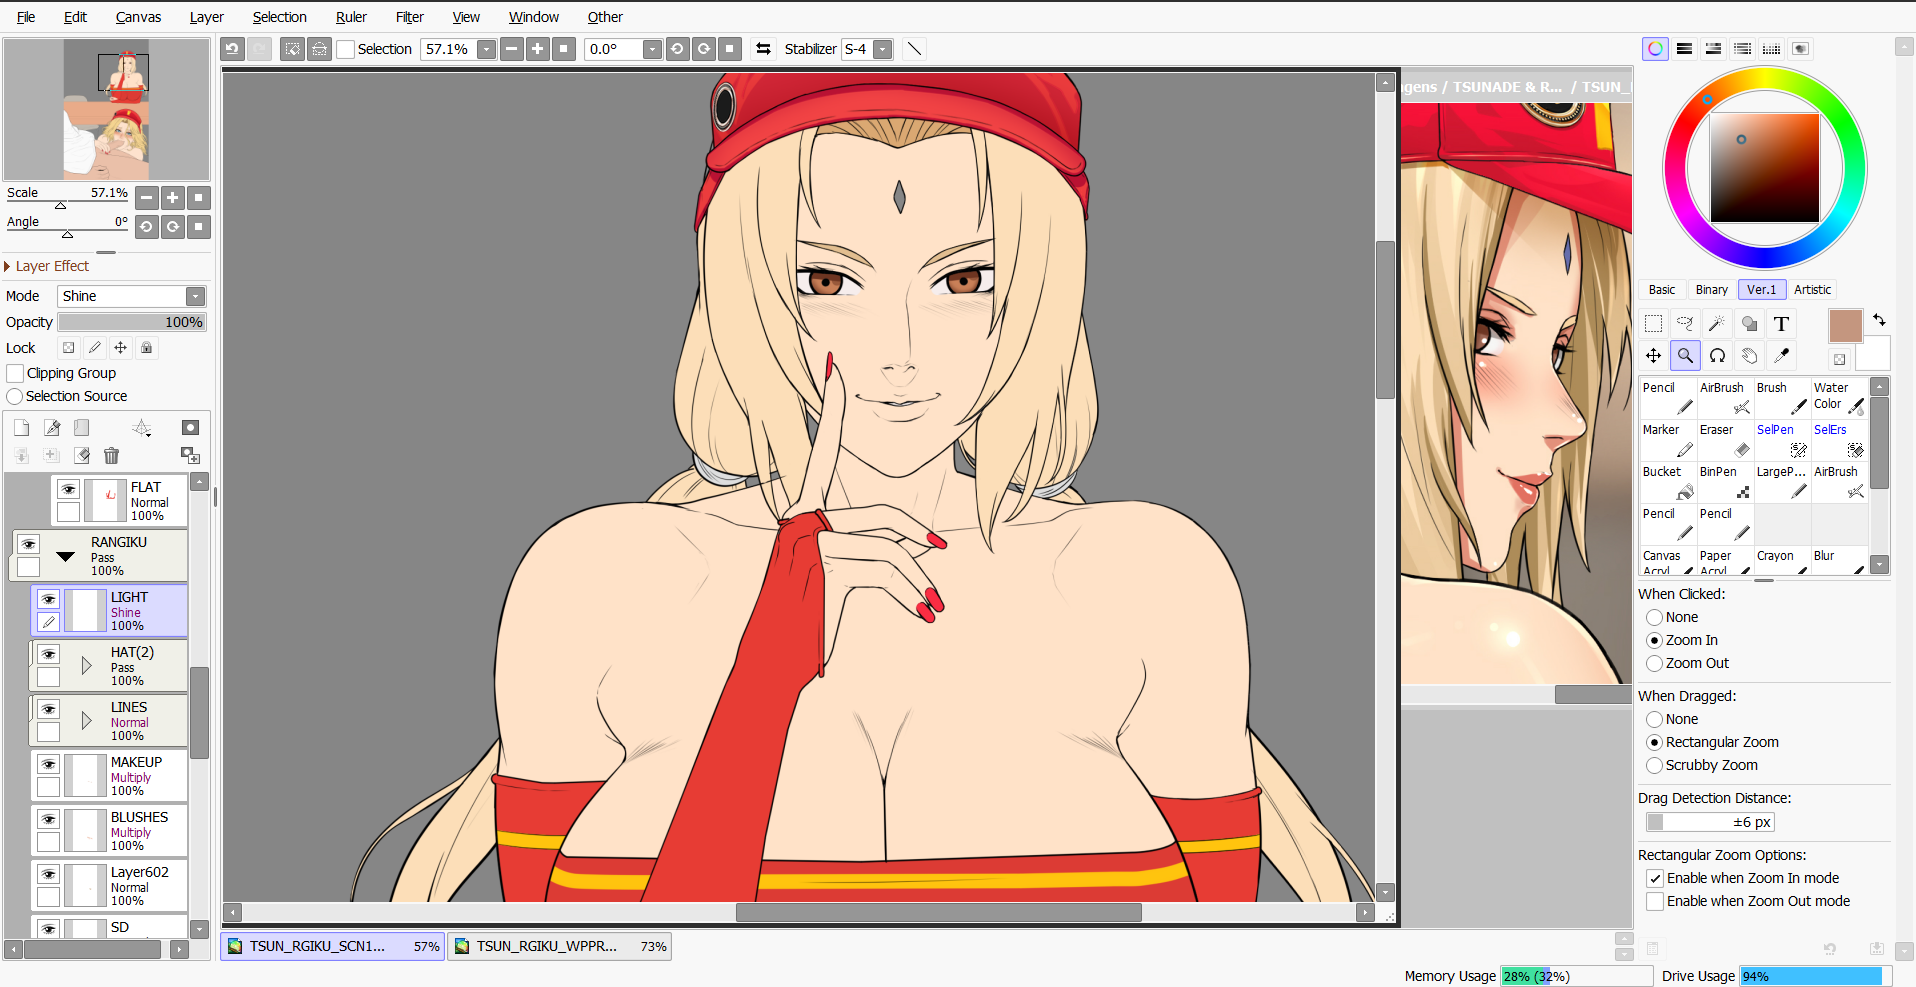Open the Stabilizer S-4 dropdown

[882, 49]
